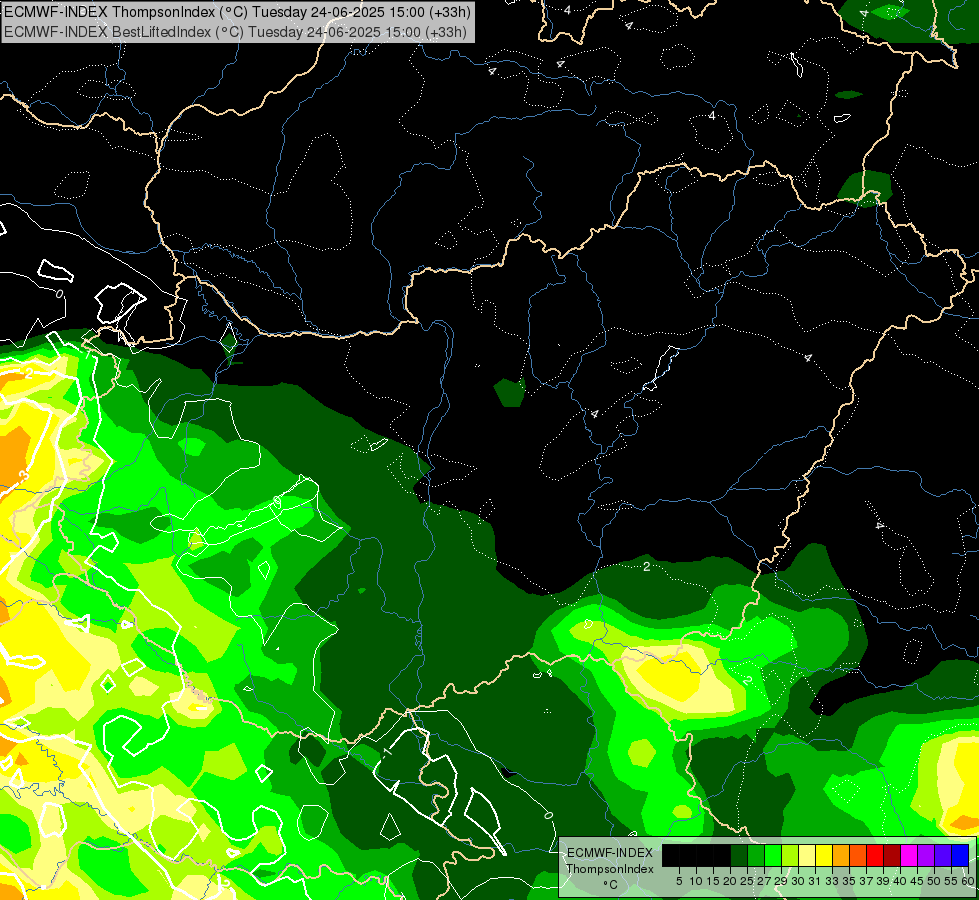Viewport: 979px width, 900px height.
Task: Click the legend scale value 35
Action: click(x=849, y=881)
